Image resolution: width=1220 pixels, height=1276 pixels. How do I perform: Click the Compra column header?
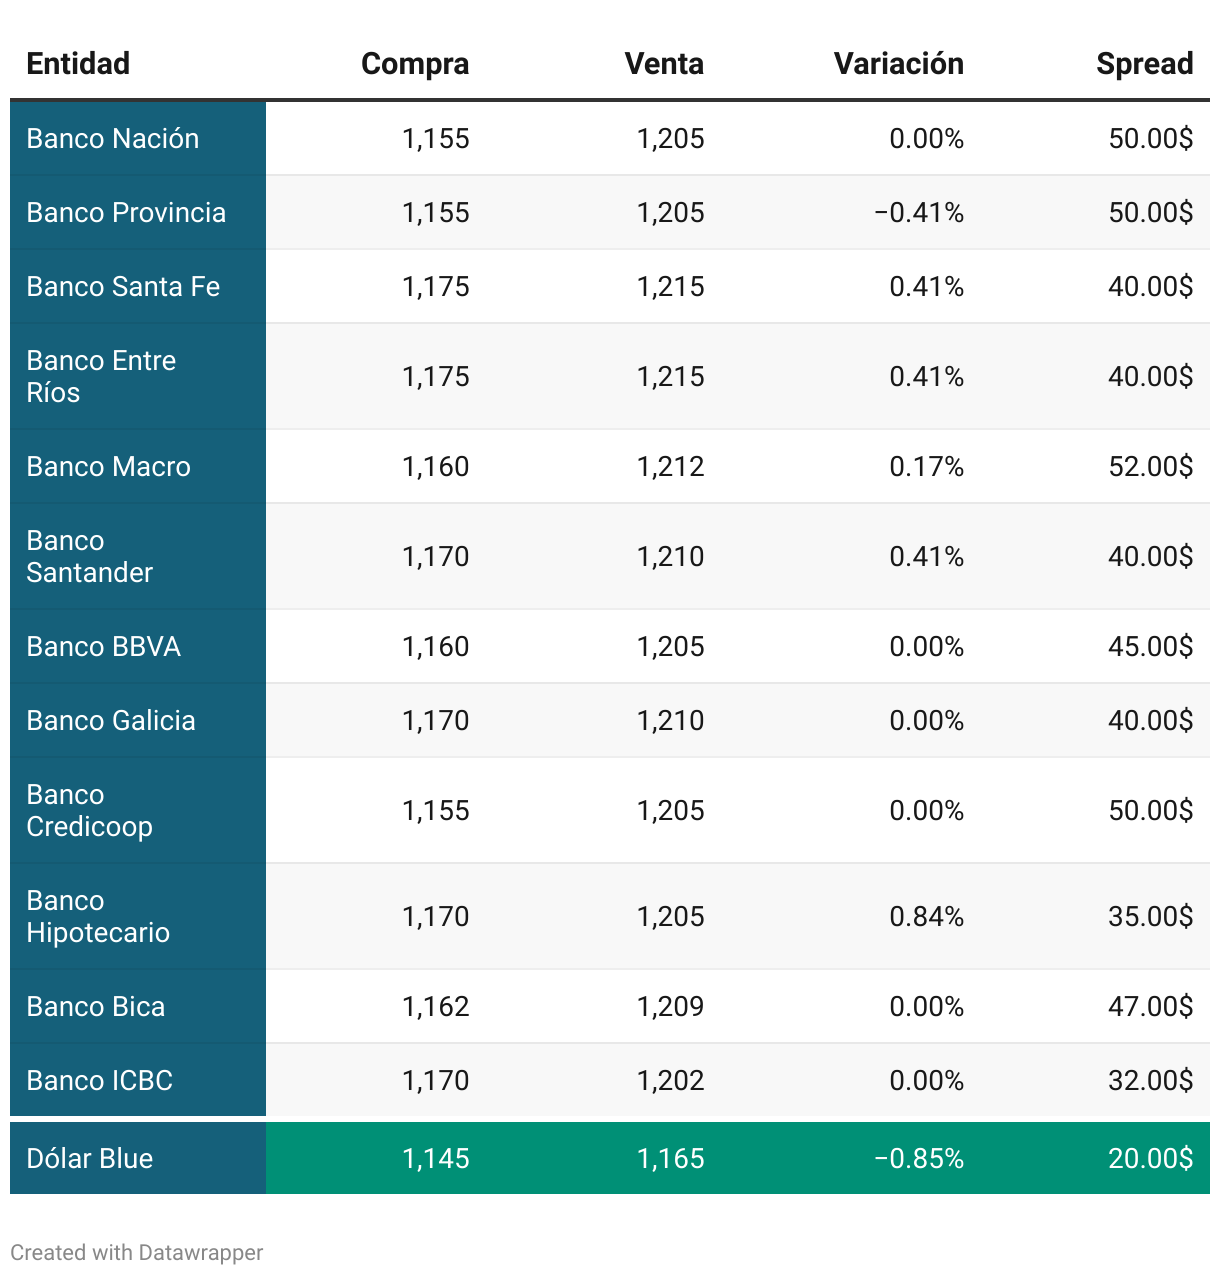[x=414, y=64]
